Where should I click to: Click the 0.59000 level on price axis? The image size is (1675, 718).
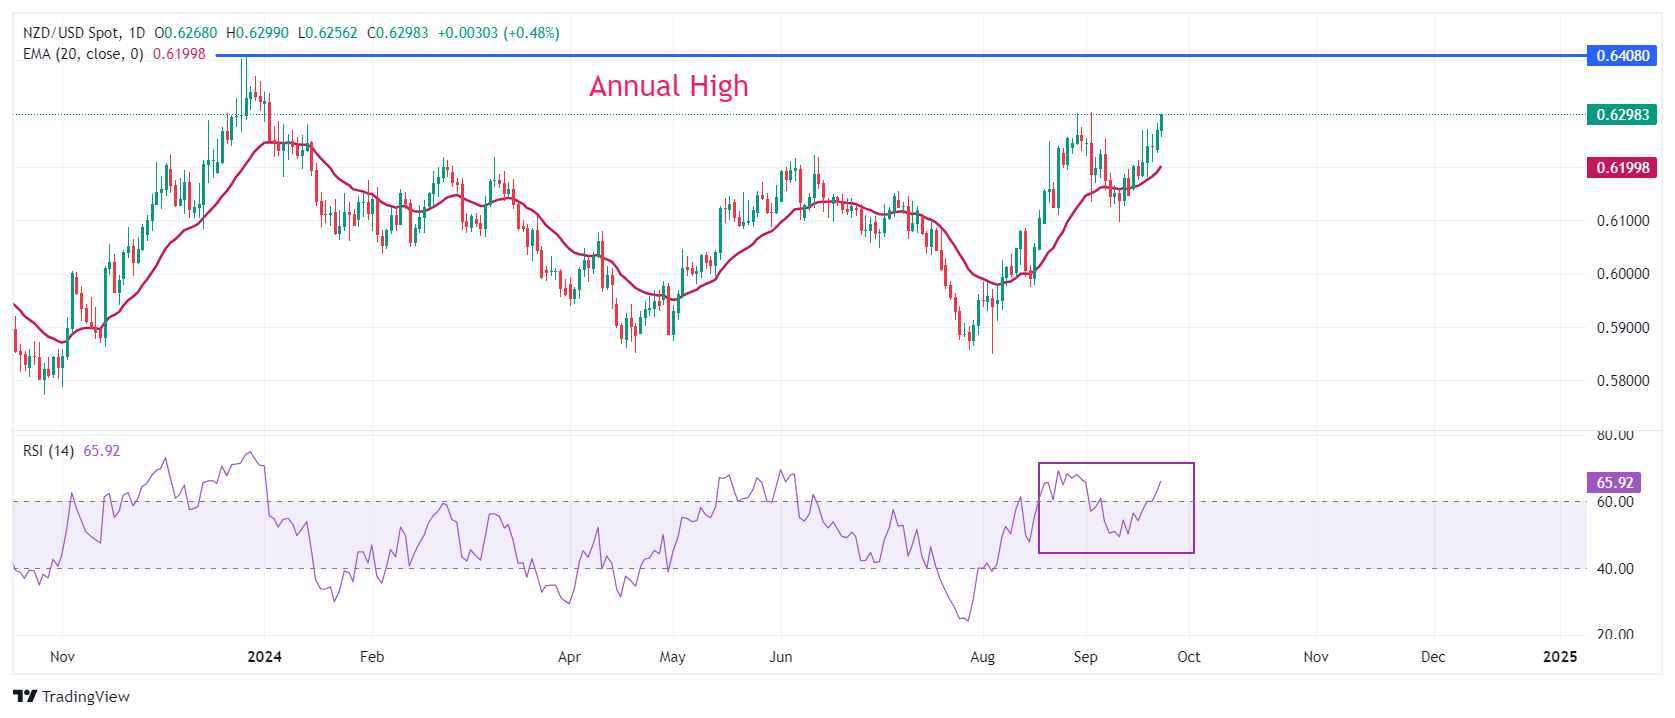[1622, 328]
